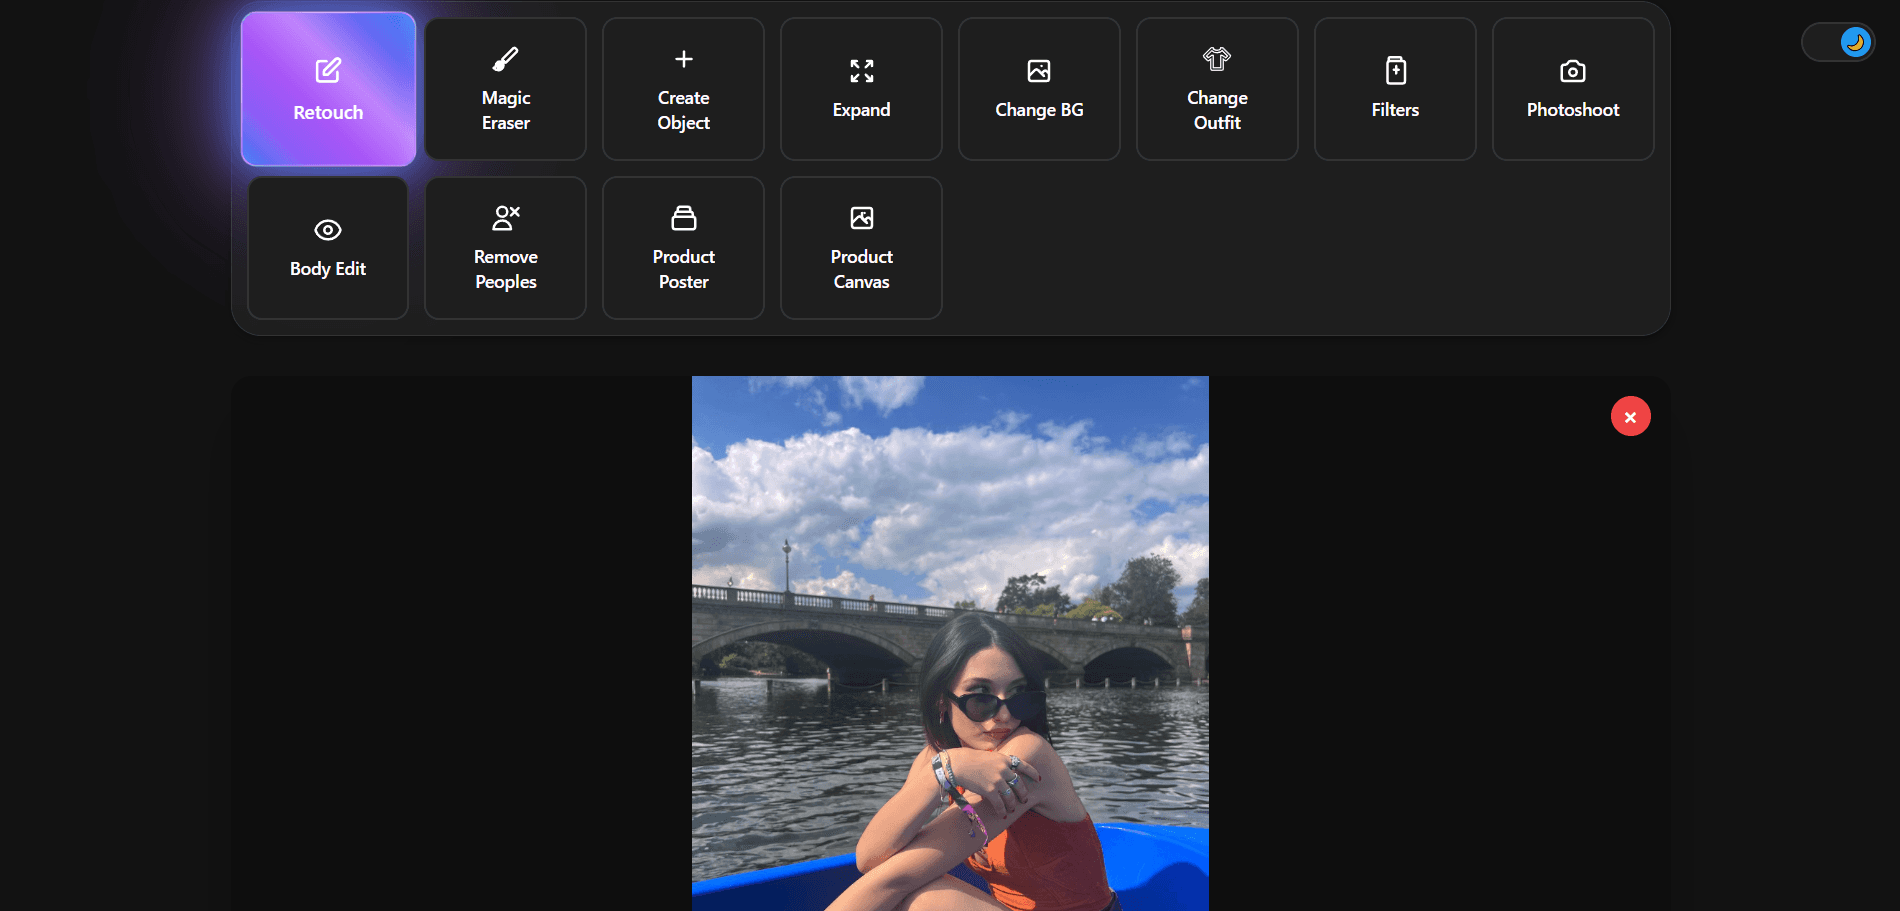Screen dimensions: 1900x911
Task: Open the Magic Eraser tool label
Action: pyautogui.click(x=506, y=110)
